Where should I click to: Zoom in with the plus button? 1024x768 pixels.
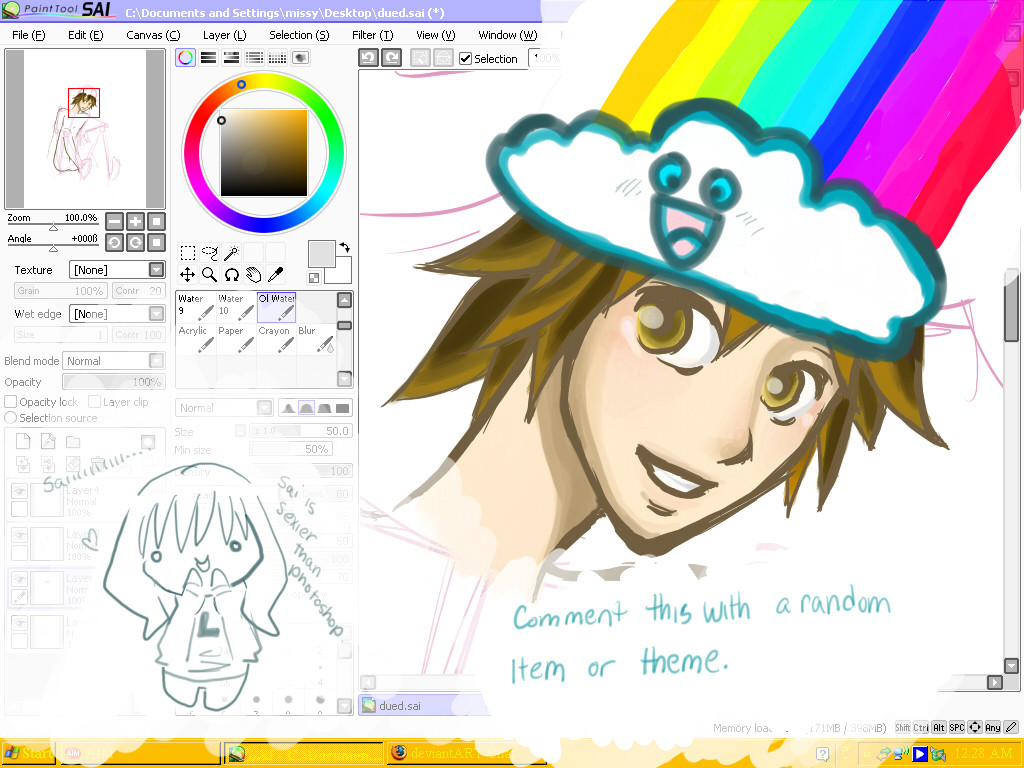[135, 221]
